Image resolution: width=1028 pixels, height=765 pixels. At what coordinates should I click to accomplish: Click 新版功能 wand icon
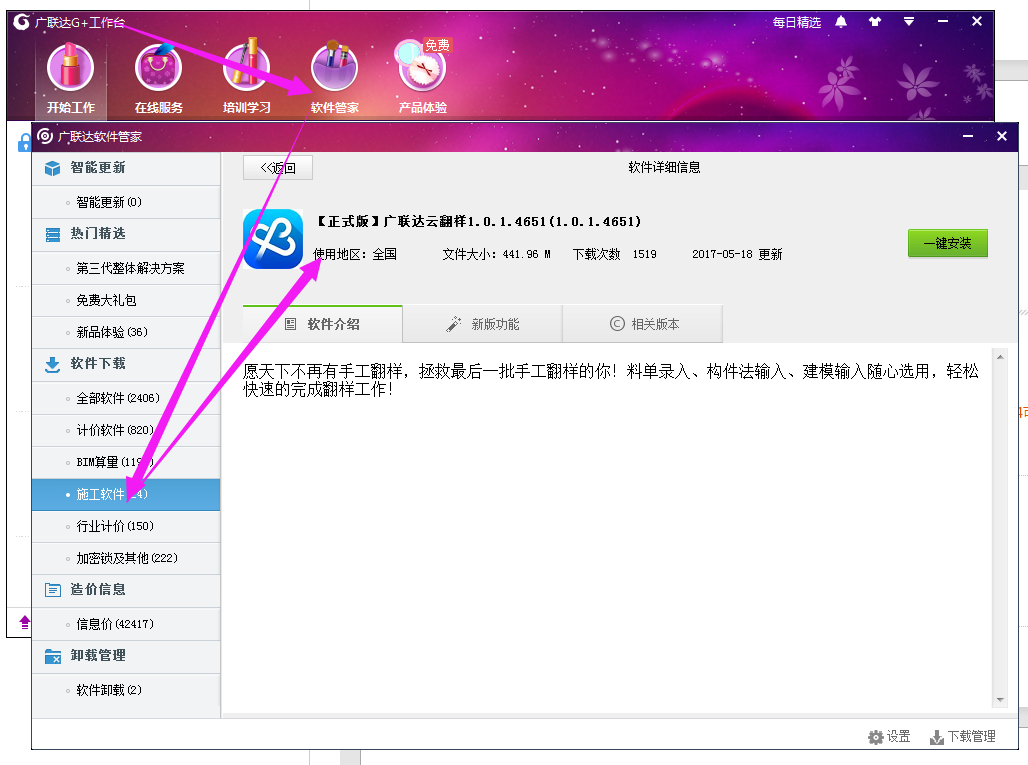pos(454,324)
